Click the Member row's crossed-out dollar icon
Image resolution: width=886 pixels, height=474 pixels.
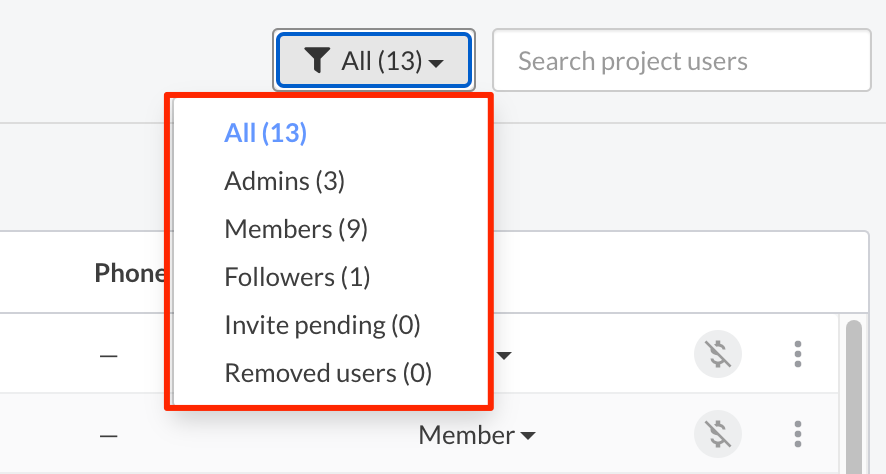point(718,435)
